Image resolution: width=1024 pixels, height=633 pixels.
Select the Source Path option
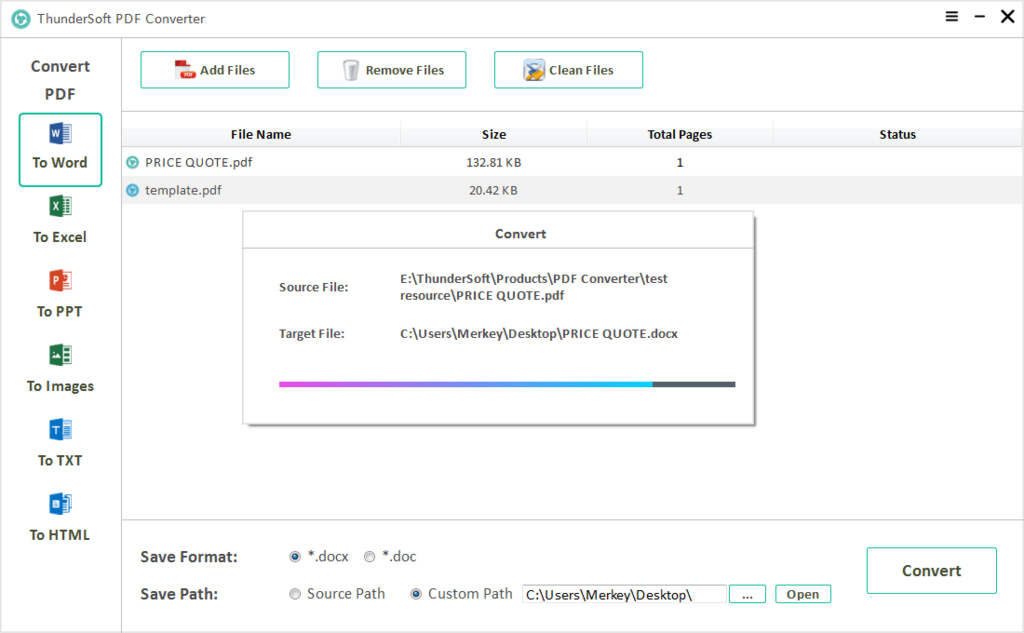(295, 594)
